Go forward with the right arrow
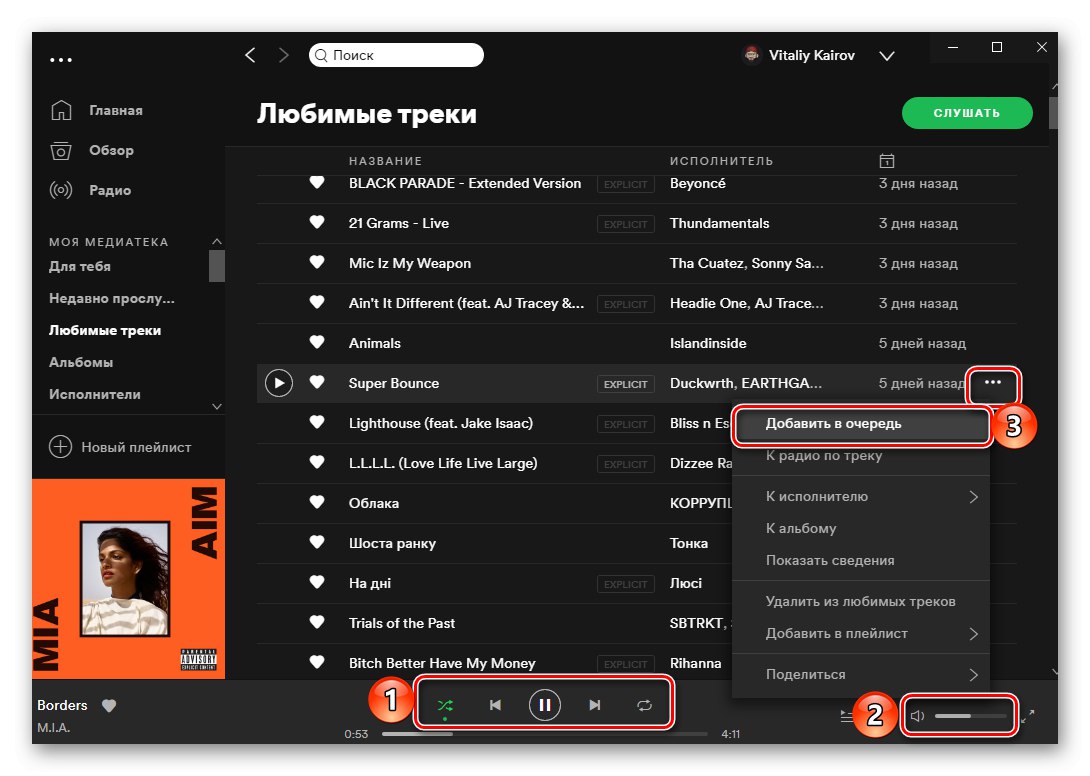 click(x=283, y=55)
